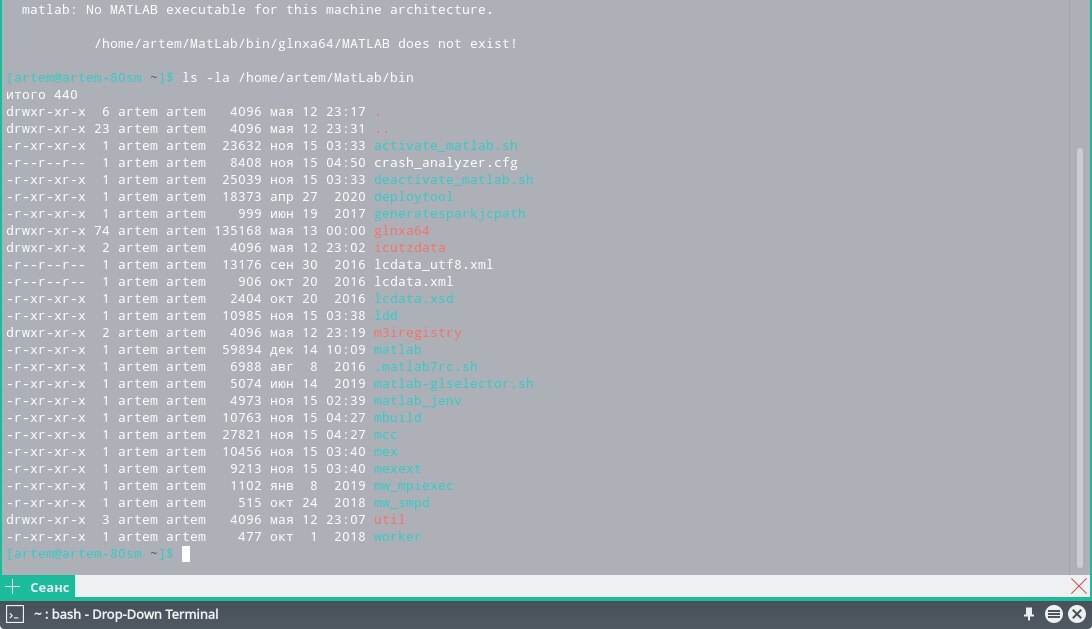Click the mw_mpiexec entry

click(414, 486)
